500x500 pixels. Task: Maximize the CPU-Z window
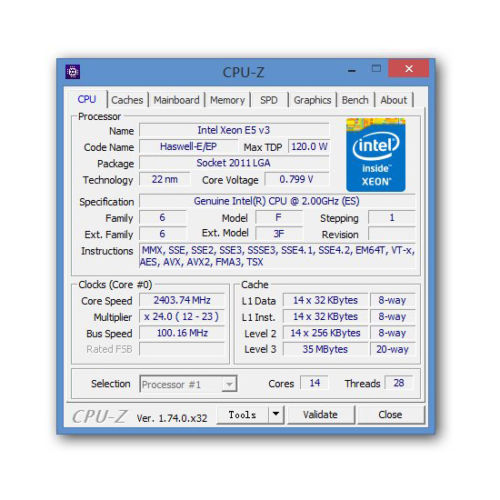[x=376, y=69]
